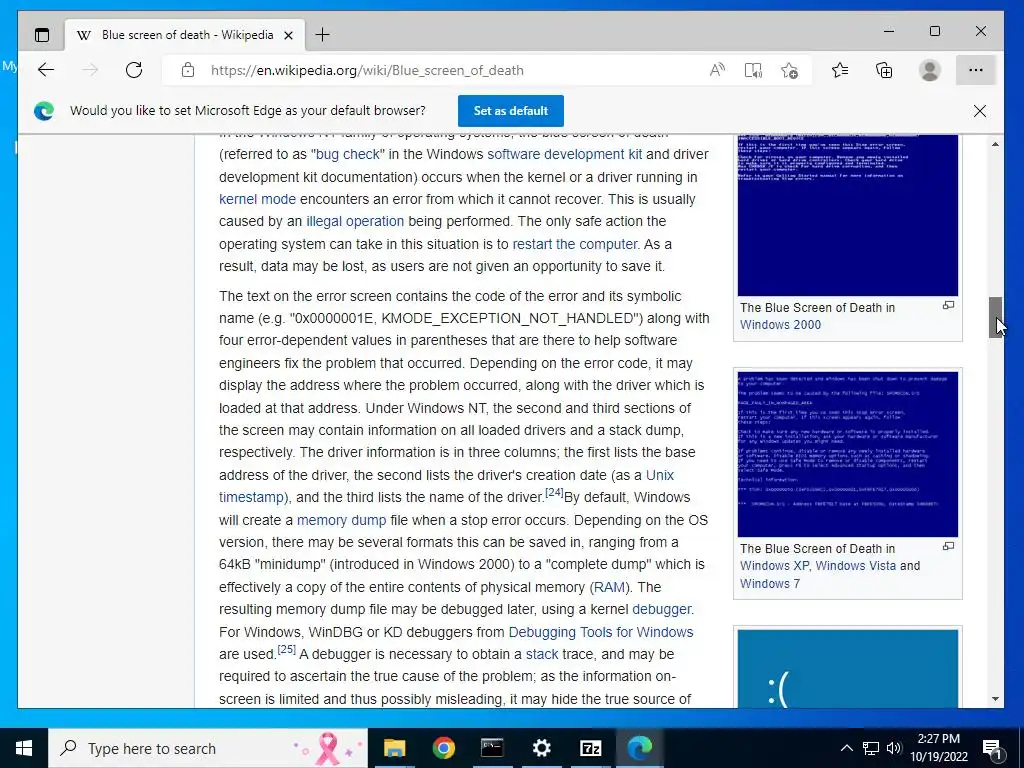Open the tab actions menu icon
The width and height of the screenshot is (1024, 768).
click(x=42, y=35)
